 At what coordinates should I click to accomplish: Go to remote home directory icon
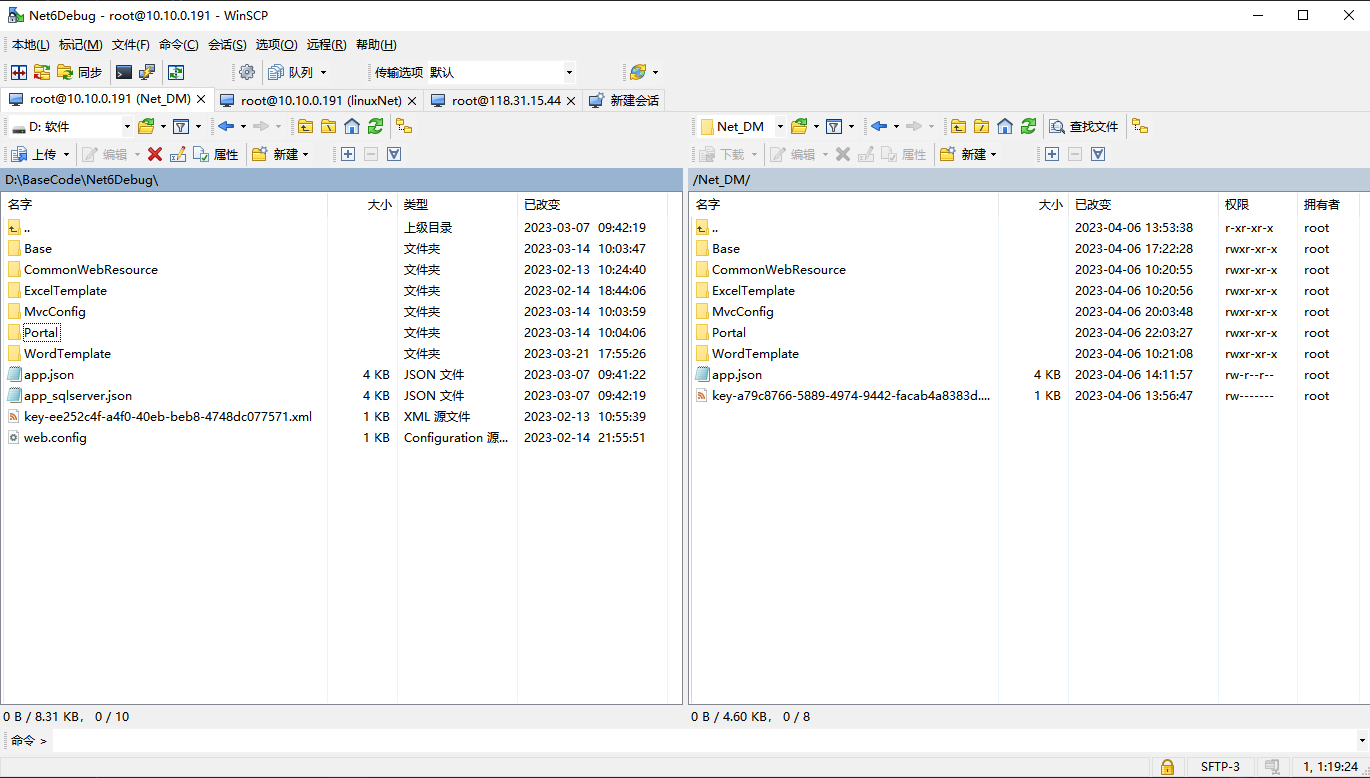click(x=1005, y=126)
